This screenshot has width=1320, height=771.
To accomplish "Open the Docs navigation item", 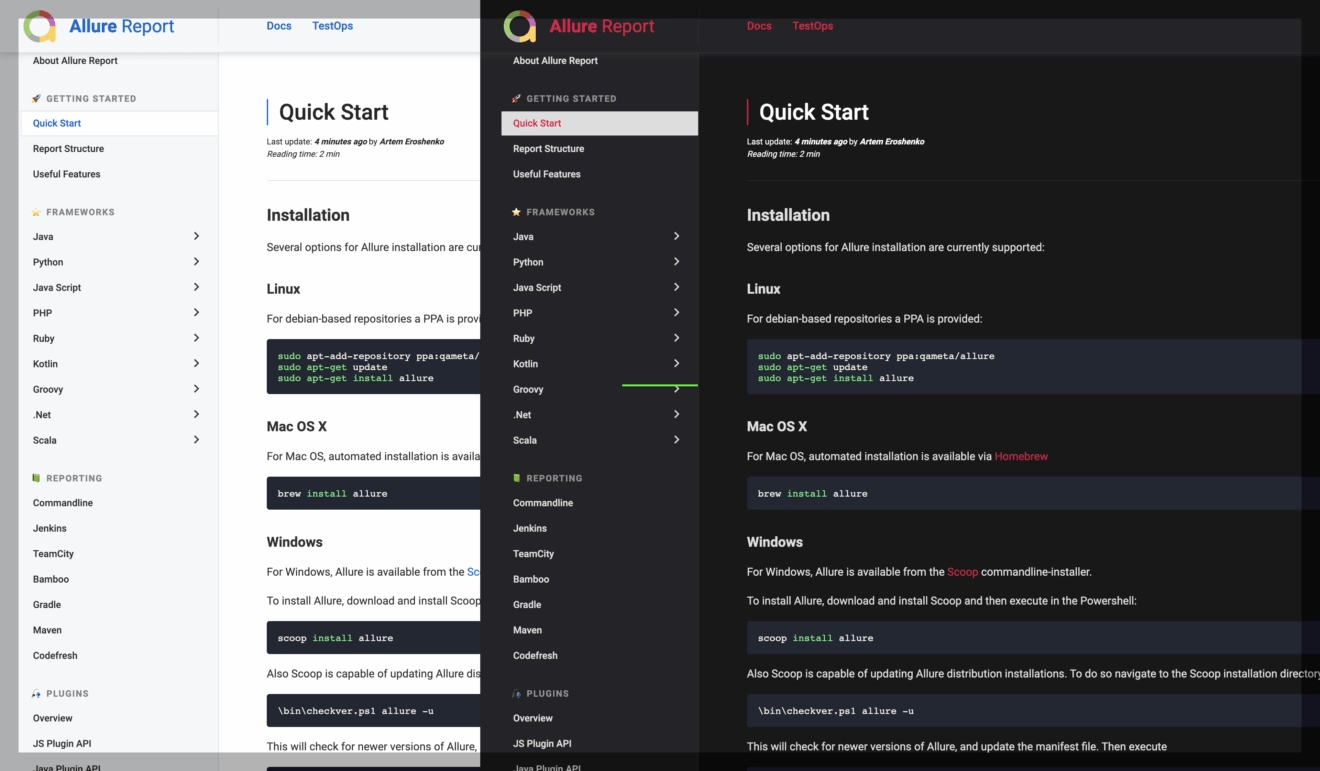I will click(x=279, y=25).
